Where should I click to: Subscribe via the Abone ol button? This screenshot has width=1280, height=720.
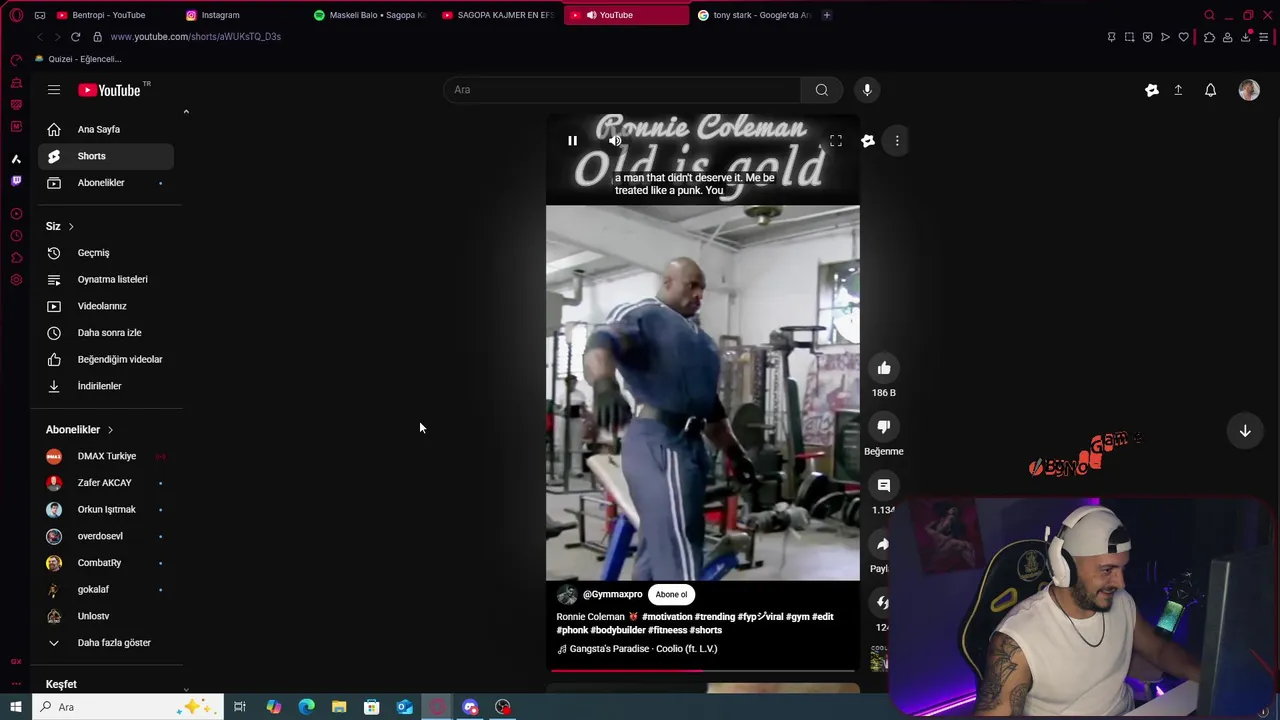click(x=671, y=594)
